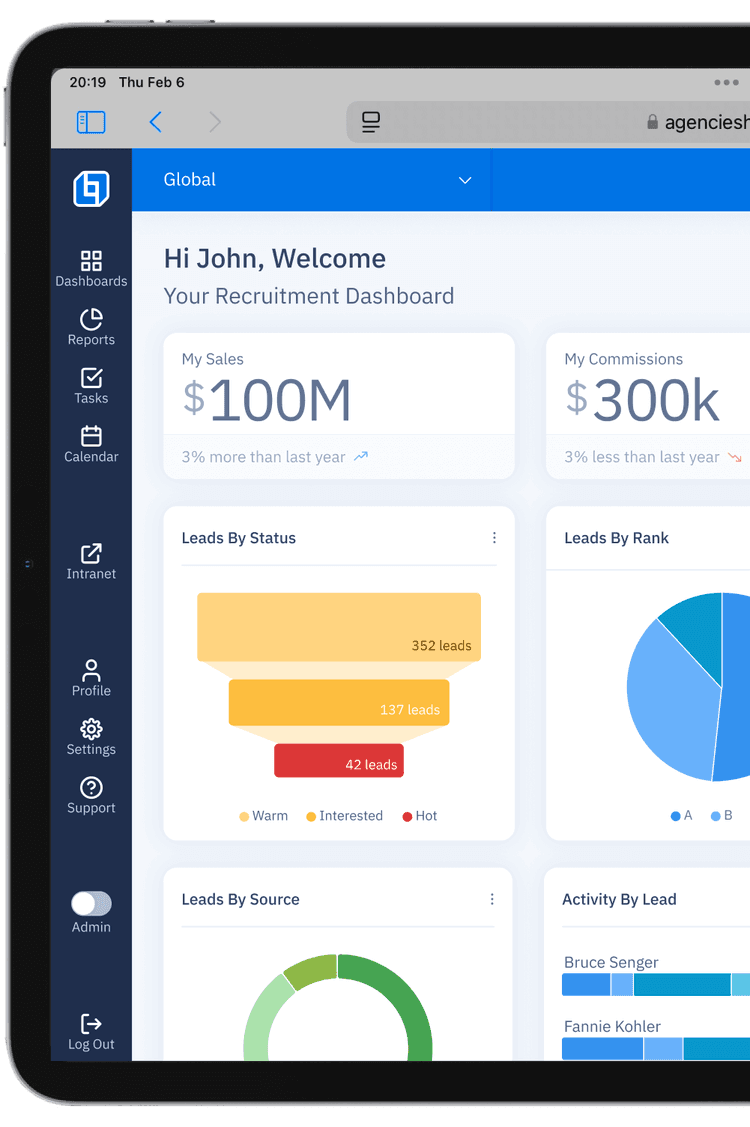The height and width of the screenshot is (1127, 750).
Task: Click the red 42 leads funnel segment
Action: [339, 761]
